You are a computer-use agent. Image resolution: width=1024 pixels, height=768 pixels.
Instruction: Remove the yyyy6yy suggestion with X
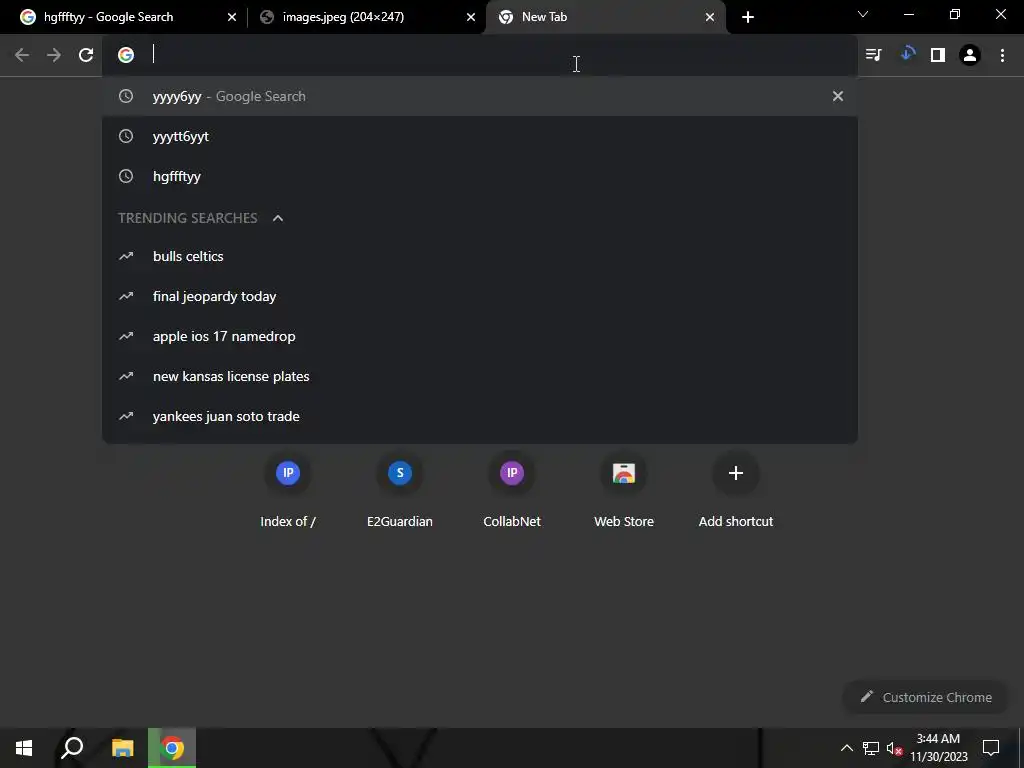pos(838,96)
